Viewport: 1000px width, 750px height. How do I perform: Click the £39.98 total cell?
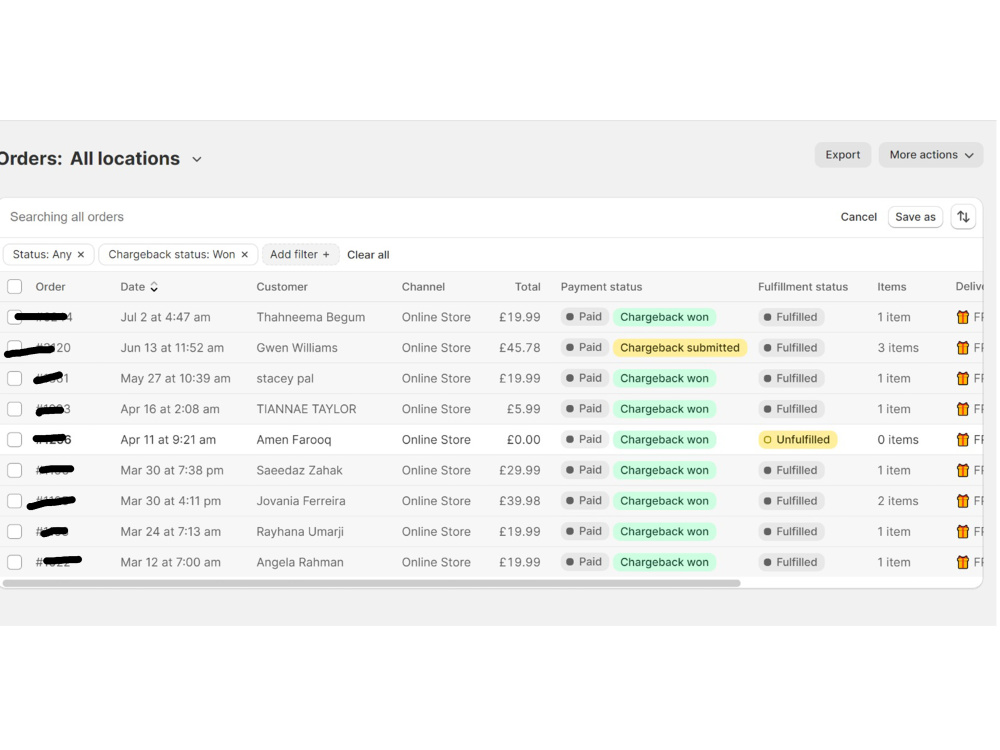pos(519,501)
